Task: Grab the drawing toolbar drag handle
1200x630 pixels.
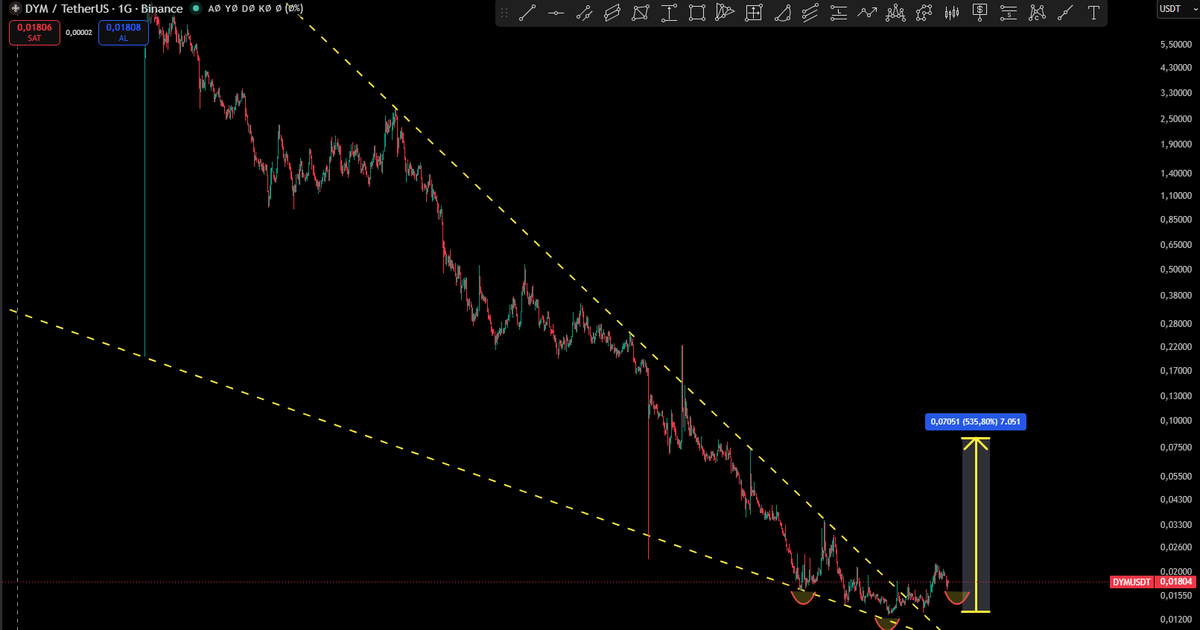Action: 504,13
